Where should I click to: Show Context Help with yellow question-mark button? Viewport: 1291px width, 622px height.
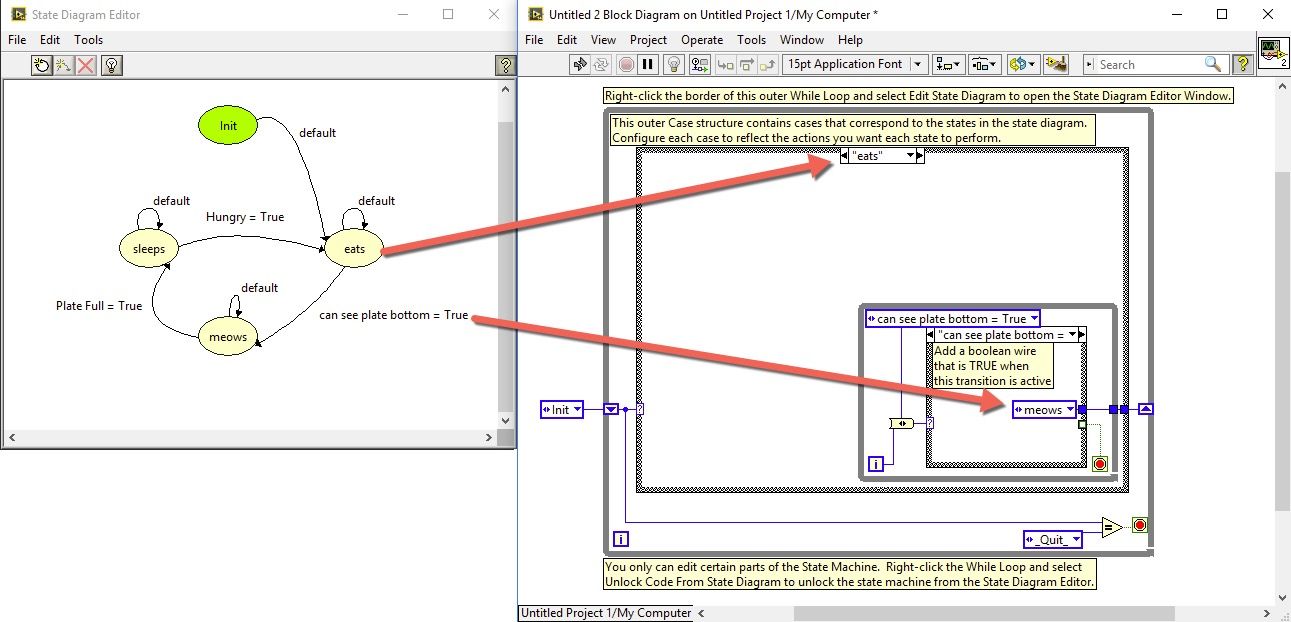(x=1242, y=64)
